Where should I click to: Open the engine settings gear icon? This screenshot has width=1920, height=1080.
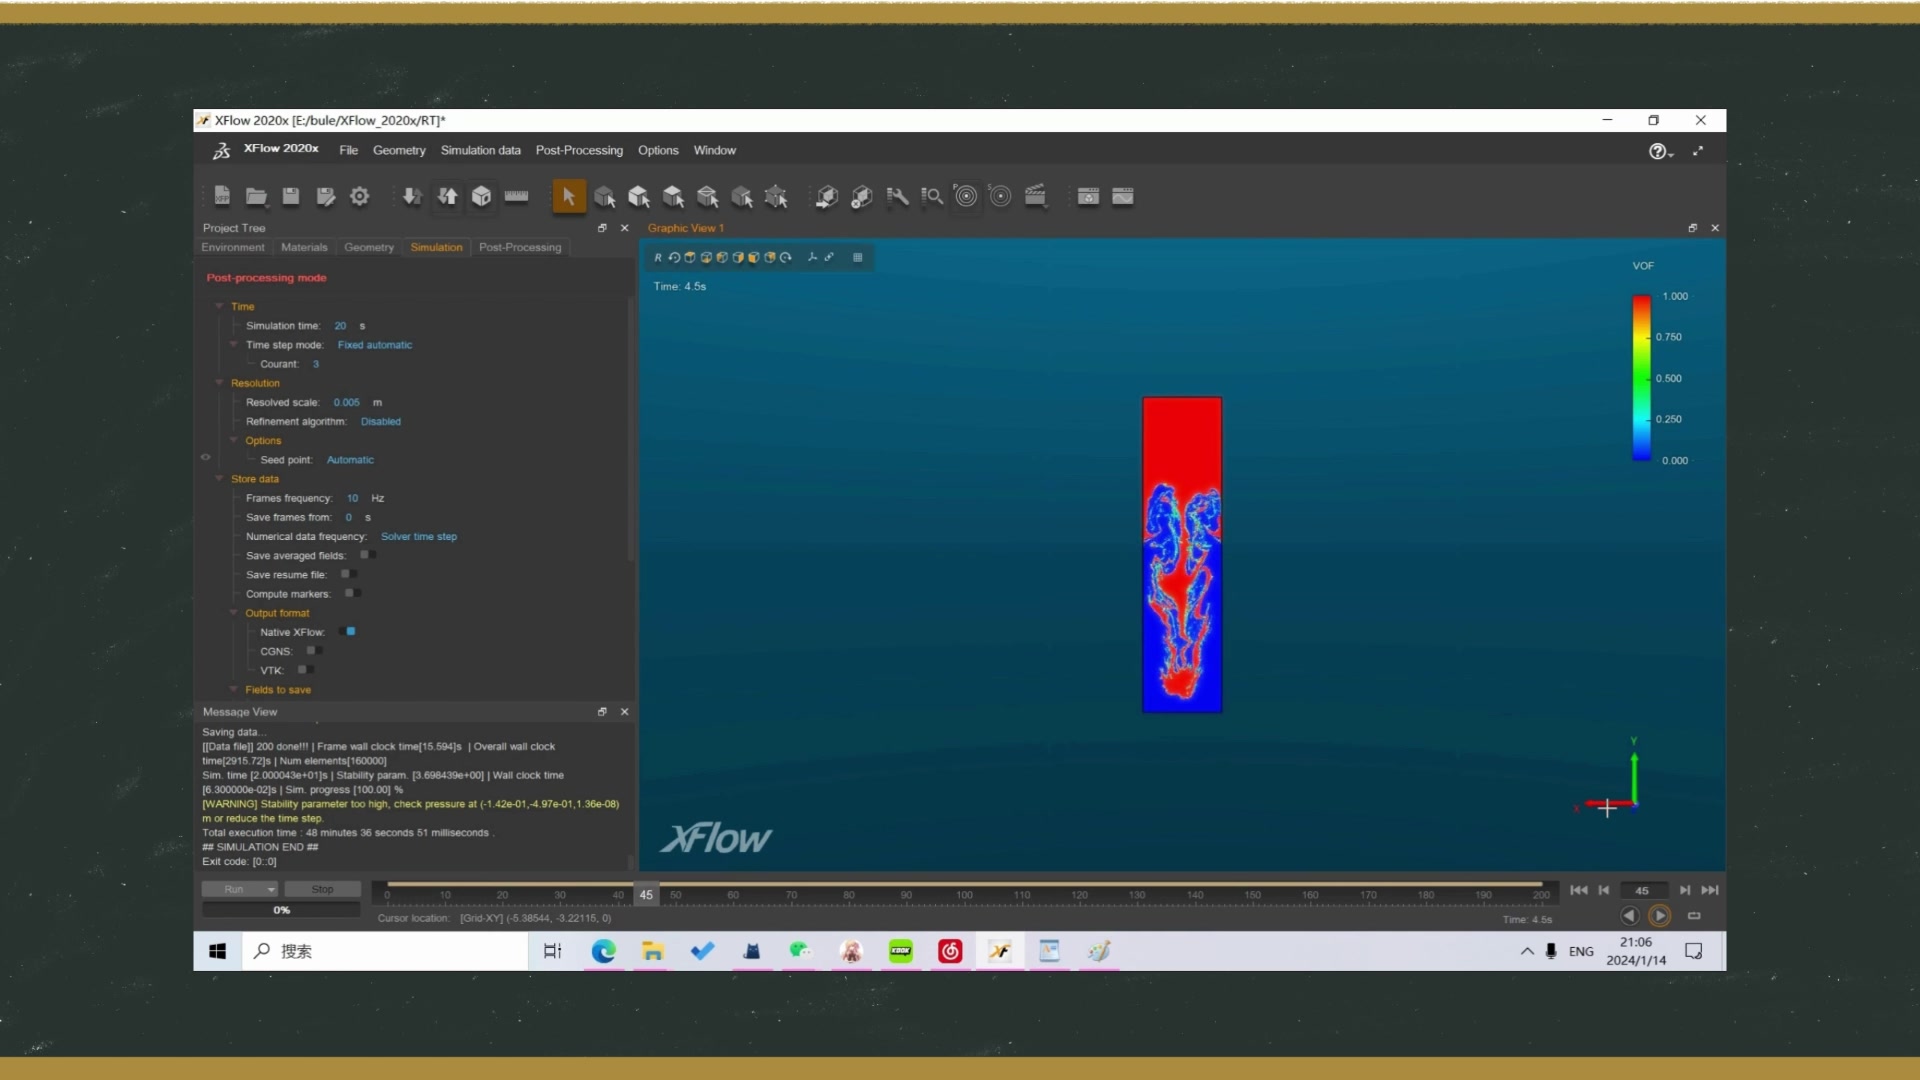pos(360,196)
